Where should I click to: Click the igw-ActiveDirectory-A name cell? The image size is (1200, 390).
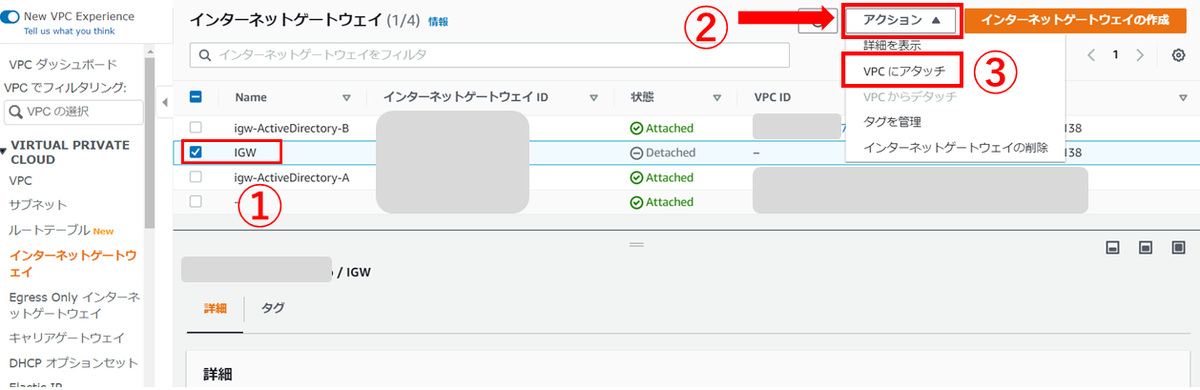click(x=291, y=177)
